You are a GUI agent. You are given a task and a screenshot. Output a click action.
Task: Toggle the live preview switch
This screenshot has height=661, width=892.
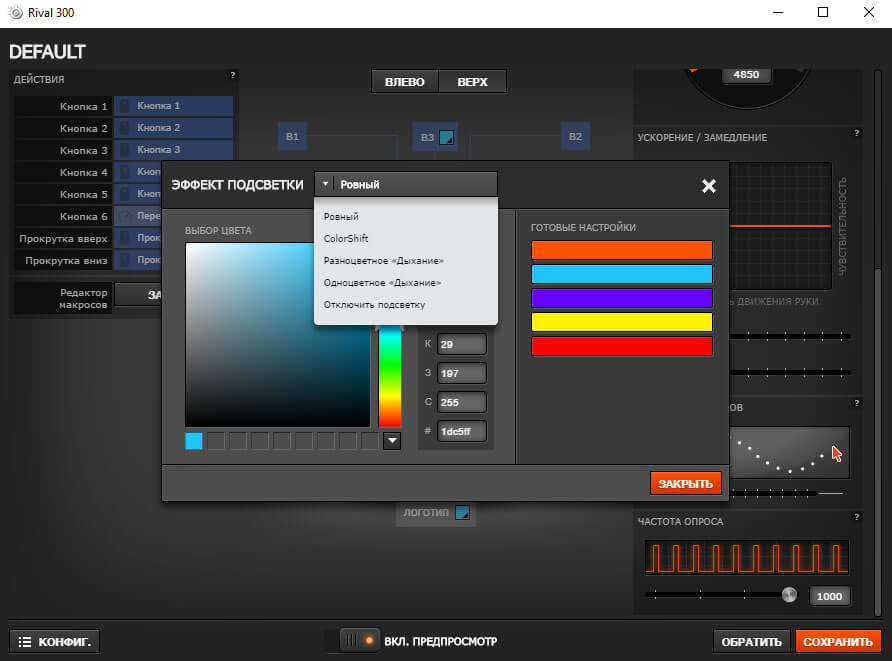359,640
